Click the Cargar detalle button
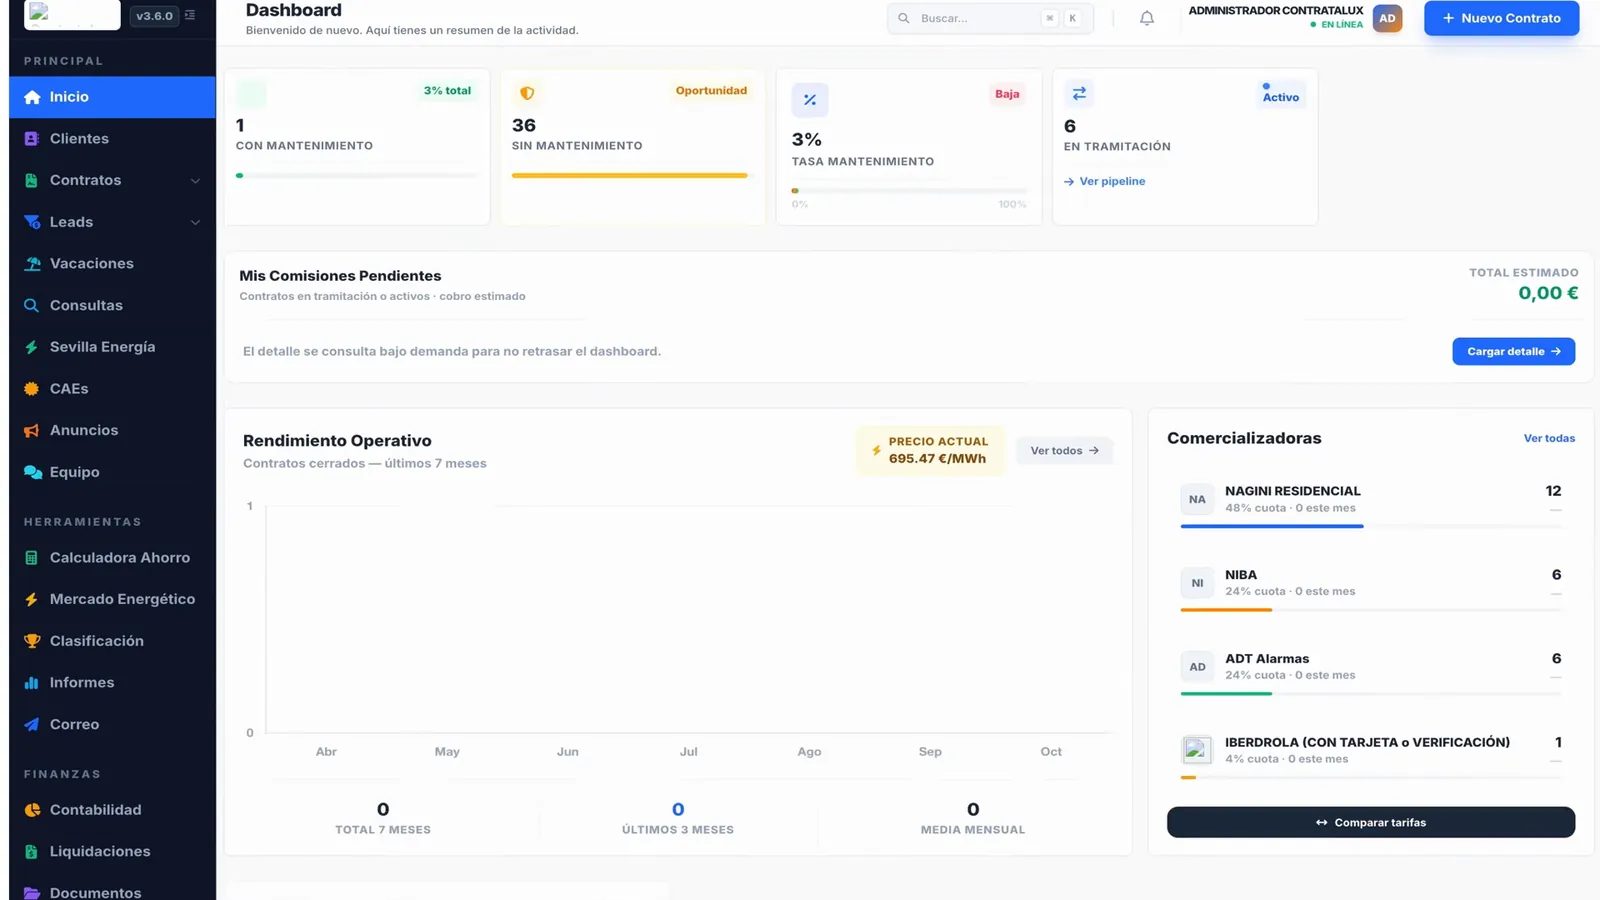Image resolution: width=1600 pixels, height=900 pixels. pyautogui.click(x=1513, y=351)
